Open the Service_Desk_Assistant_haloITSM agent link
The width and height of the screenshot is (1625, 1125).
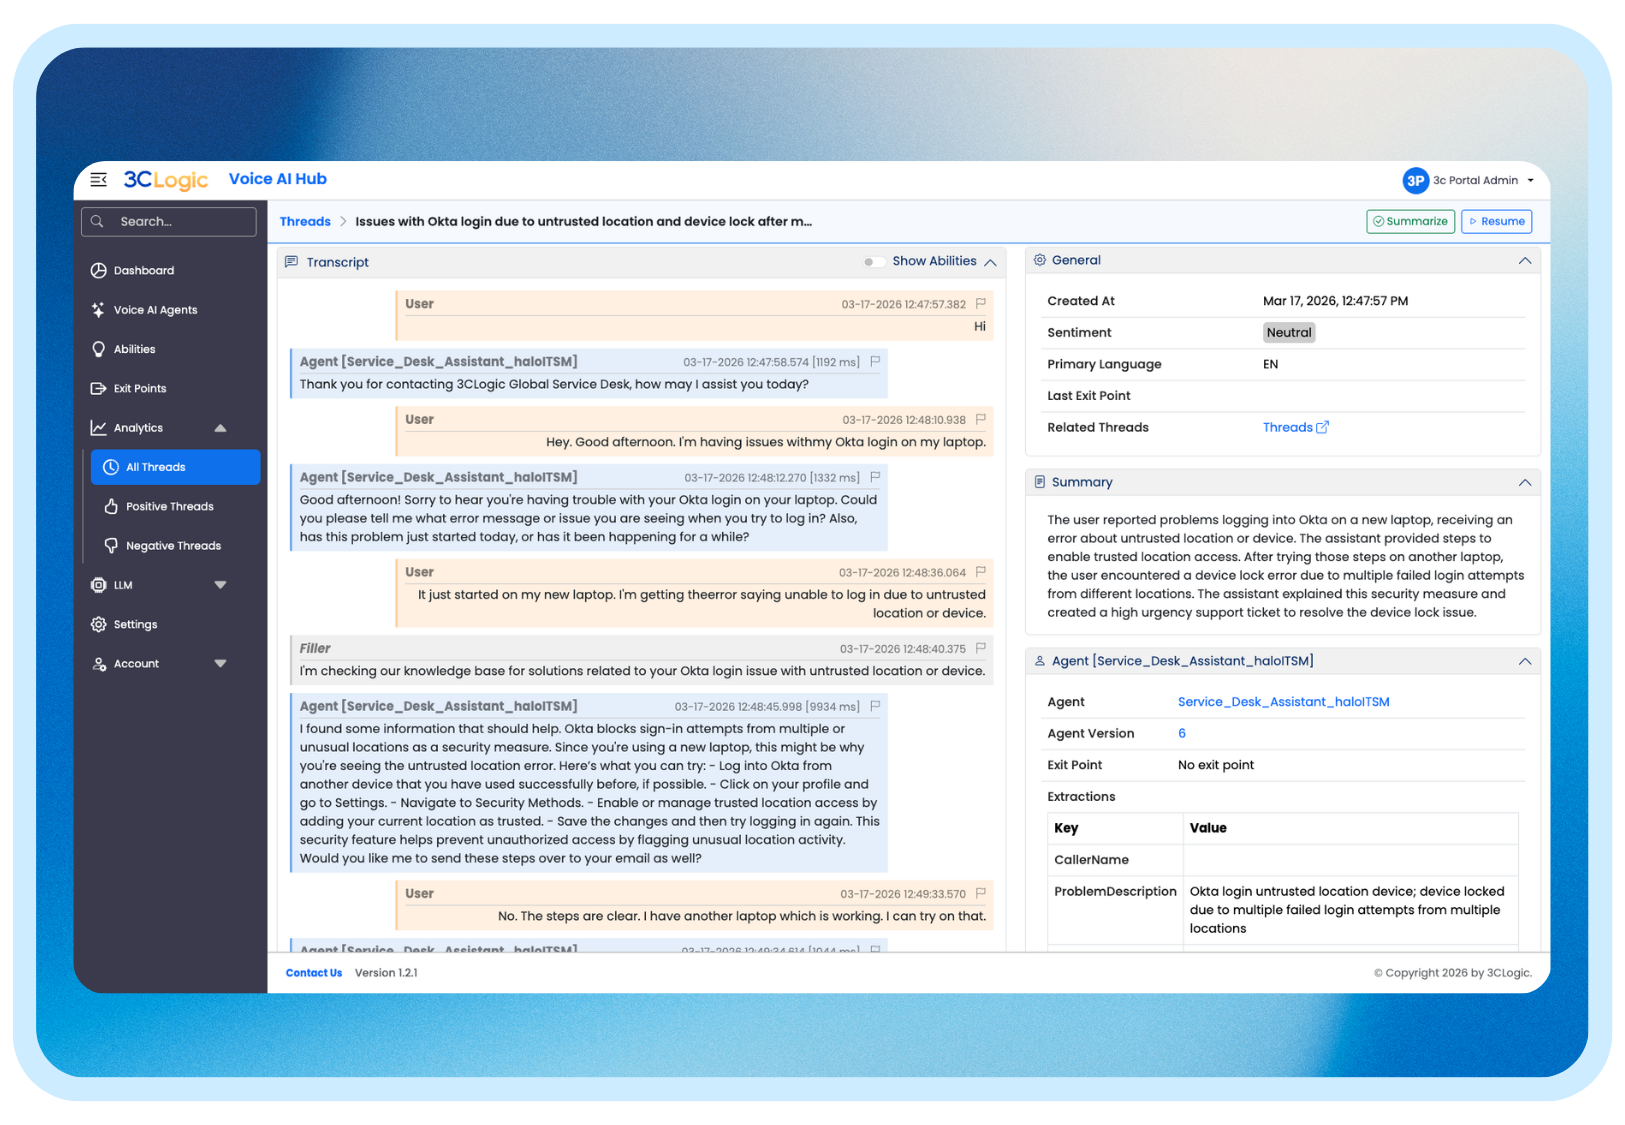[1283, 702]
